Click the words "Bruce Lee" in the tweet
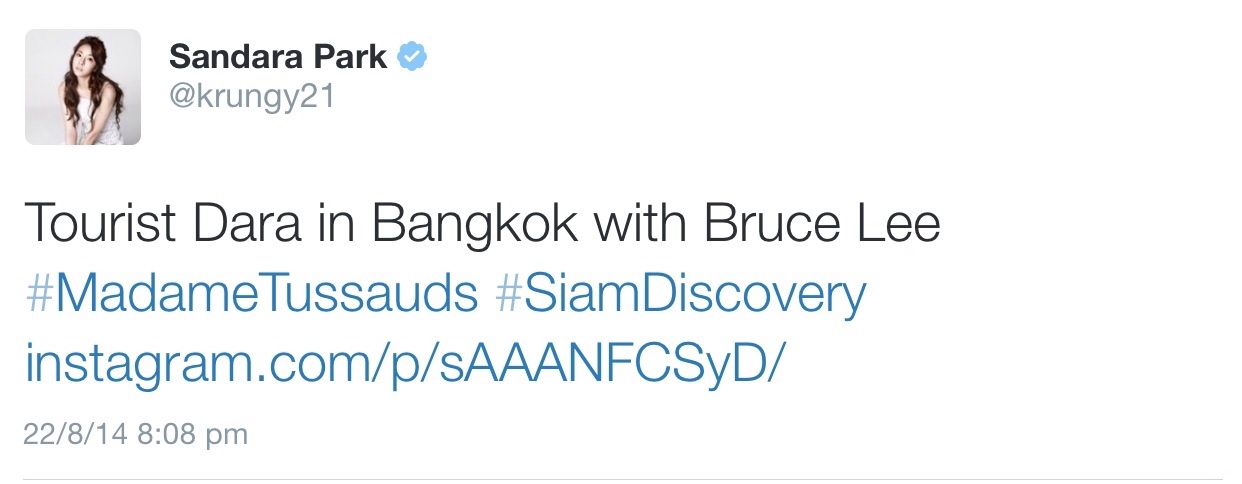This screenshot has height=484, width=1242. click(822, 224)
